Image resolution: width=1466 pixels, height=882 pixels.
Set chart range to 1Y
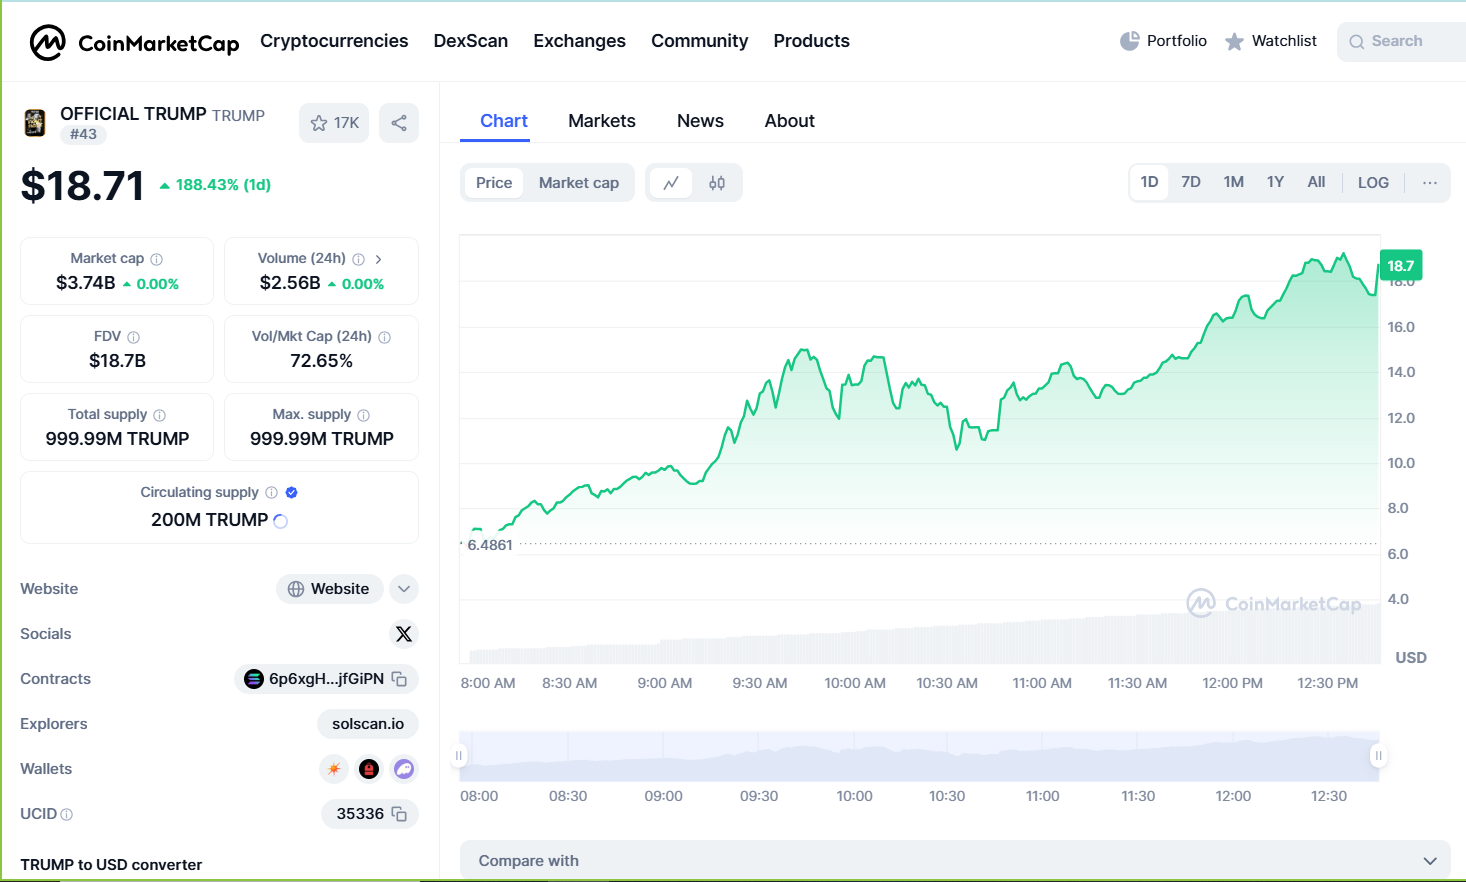coord(1275,182)
